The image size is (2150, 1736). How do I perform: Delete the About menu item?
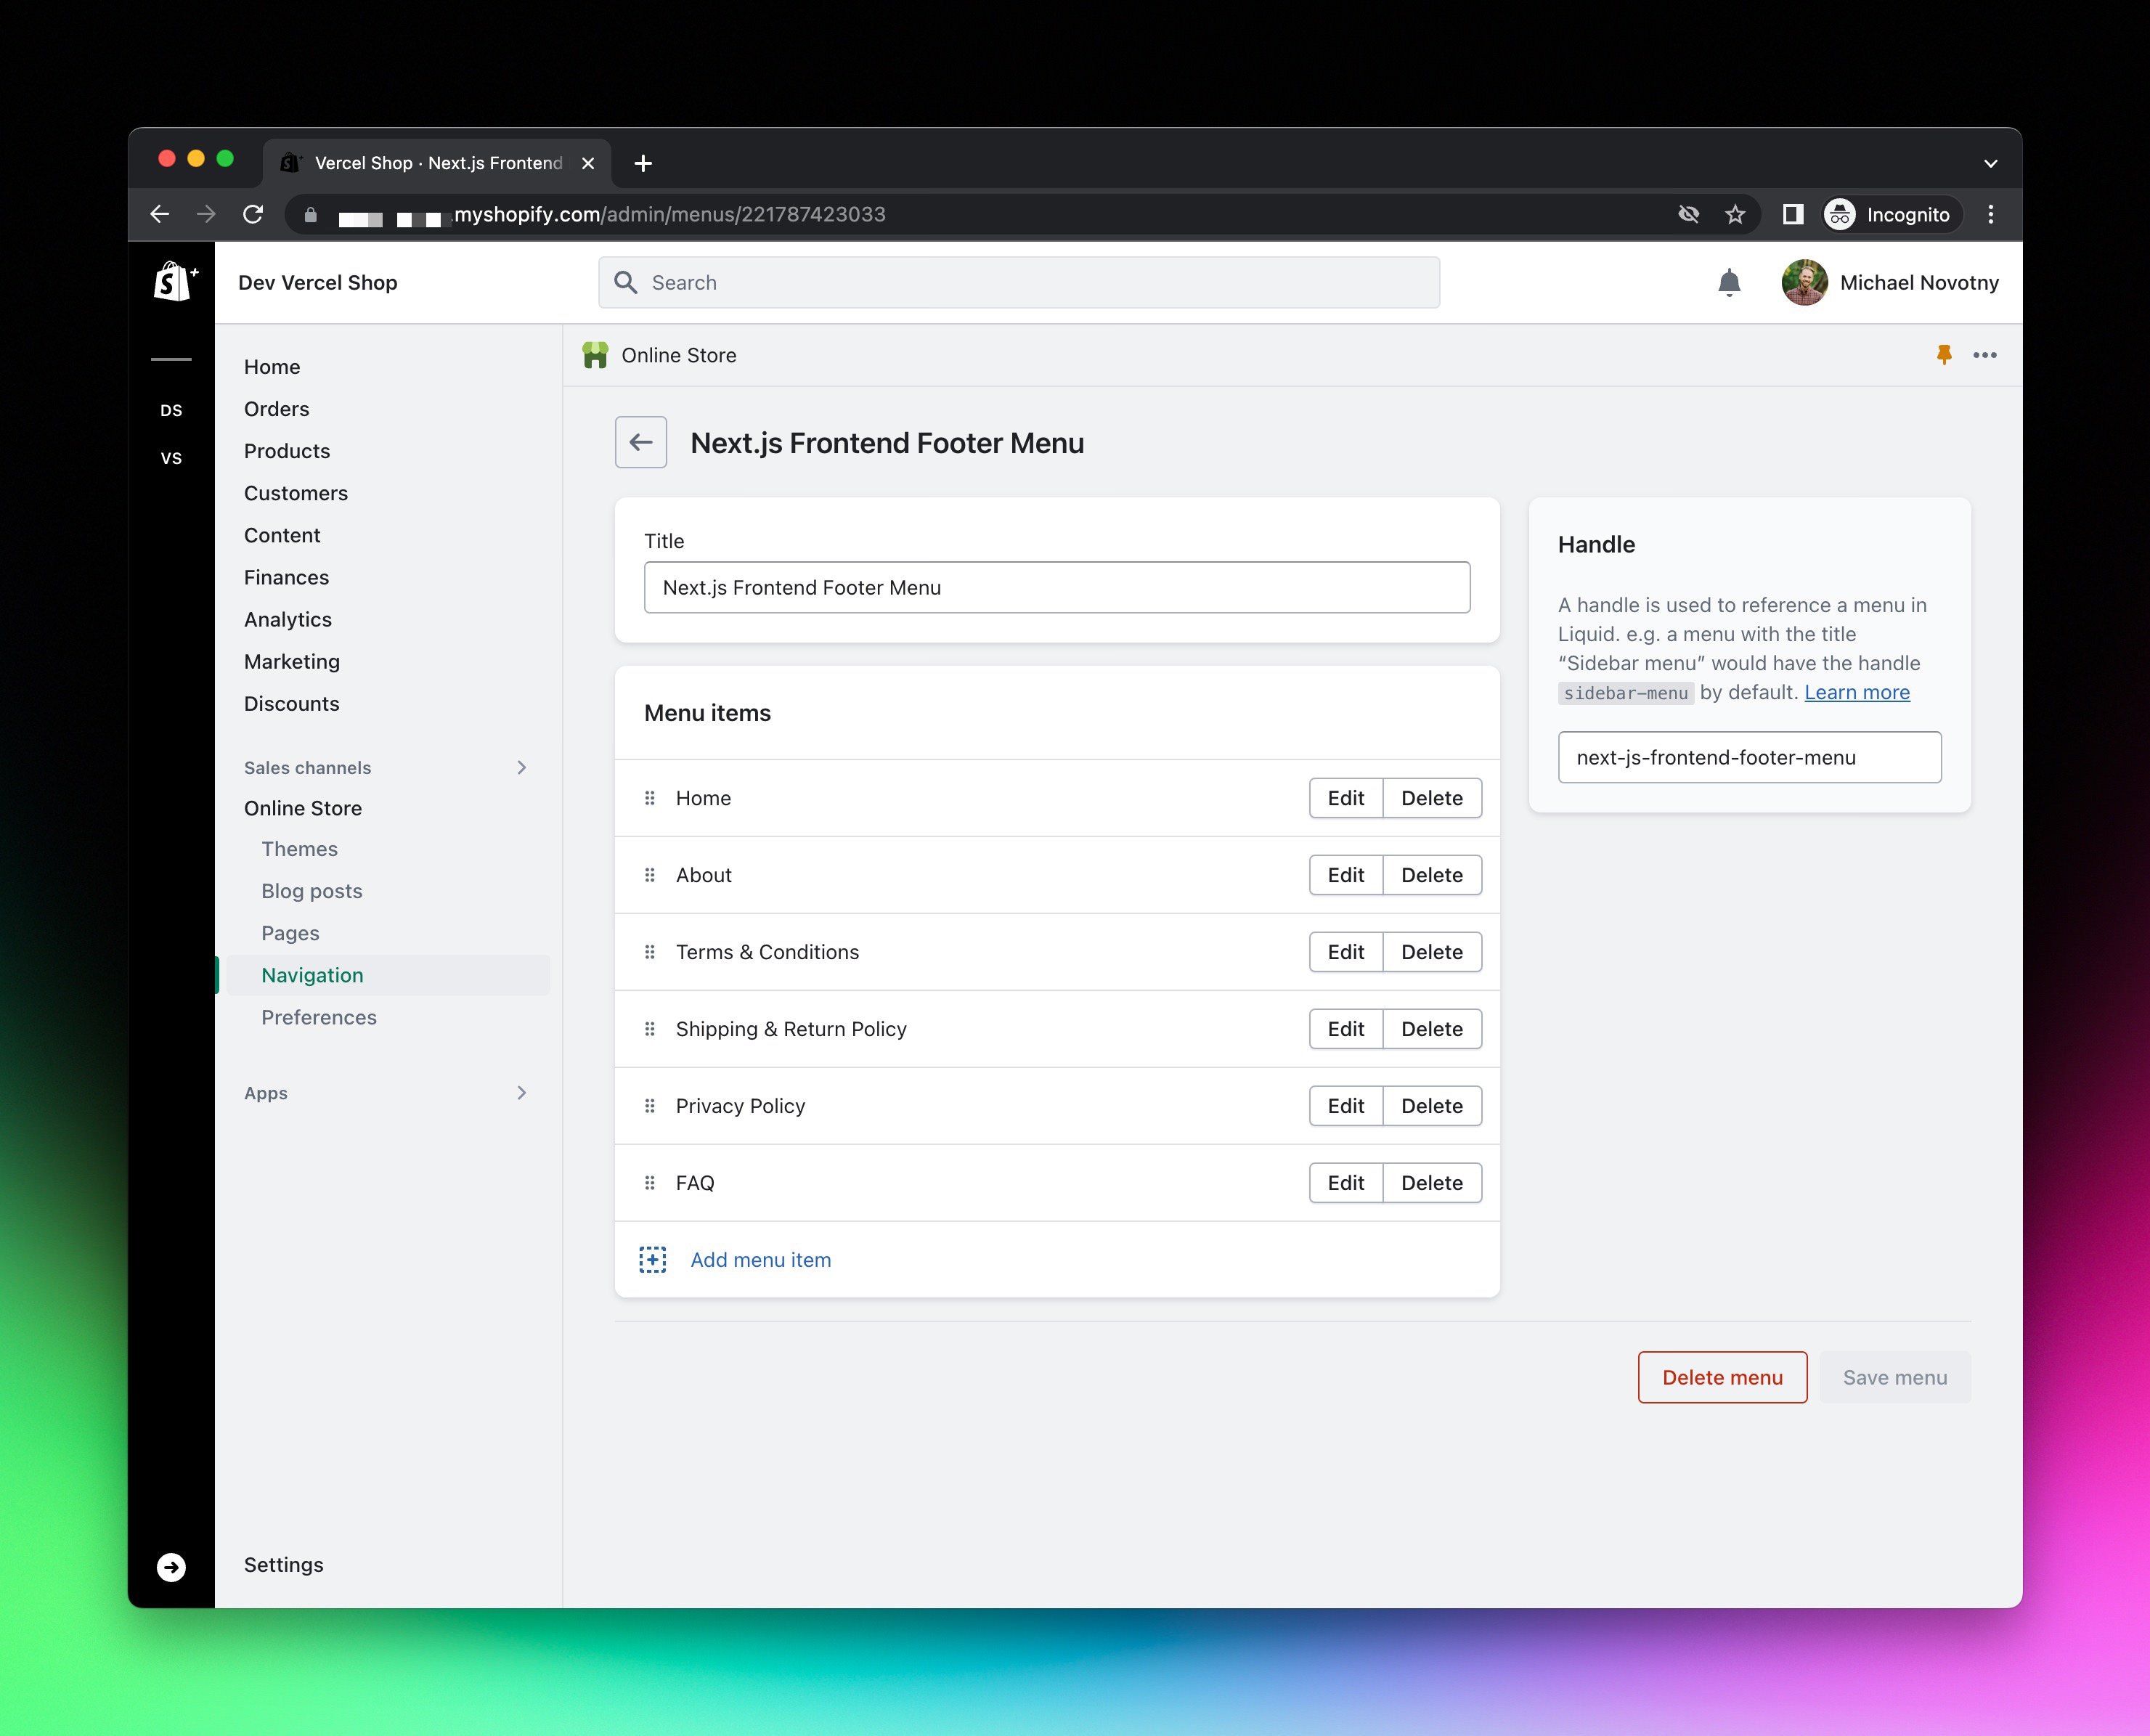(x=1432, y=875)
